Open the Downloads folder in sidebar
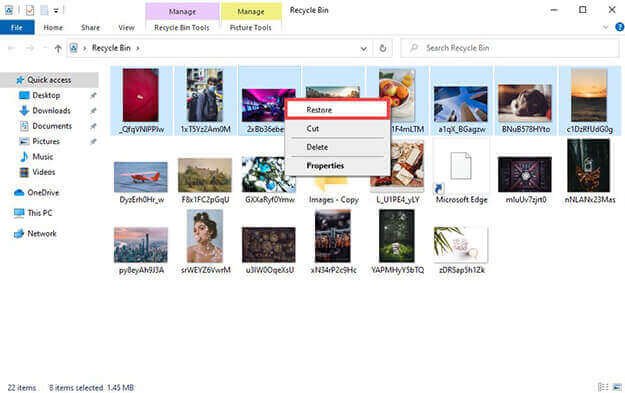The height and width of the screenshot is (393, 625). (x=51, y=110)
